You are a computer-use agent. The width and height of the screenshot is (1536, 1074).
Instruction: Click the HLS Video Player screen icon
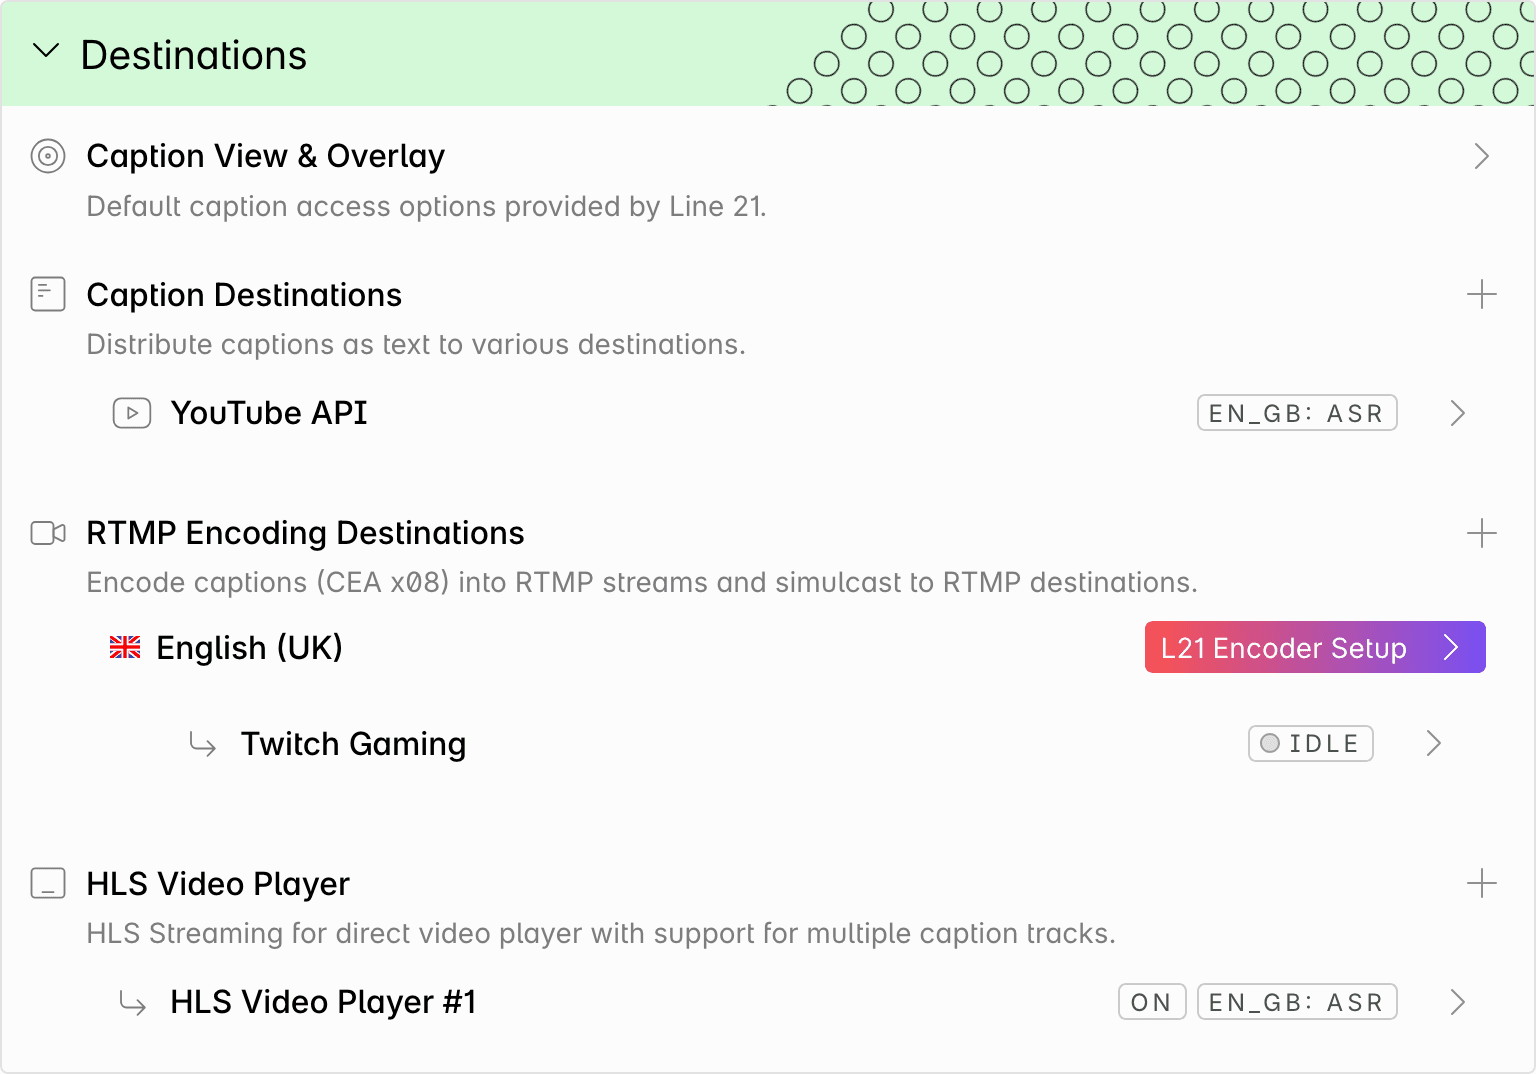pos(48,884)
